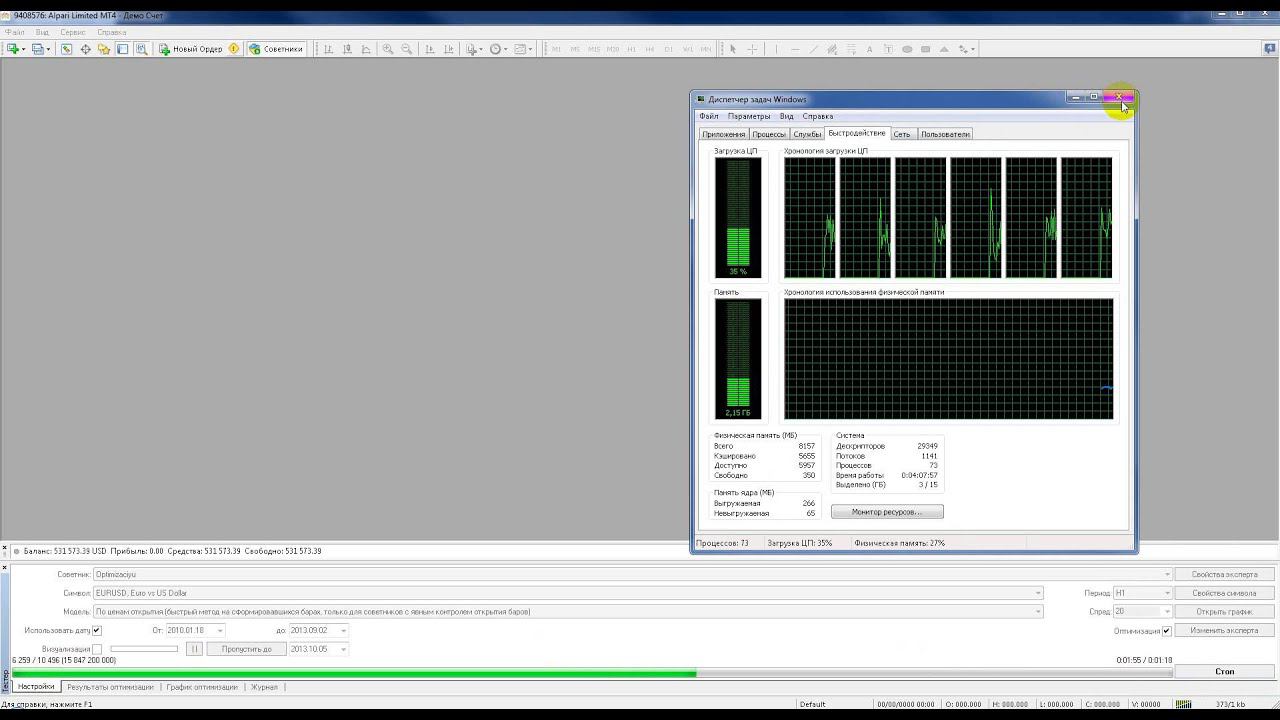The image size is (1280, 720).
Task: Open the Журнал tester tab
Action: [264, 687]
